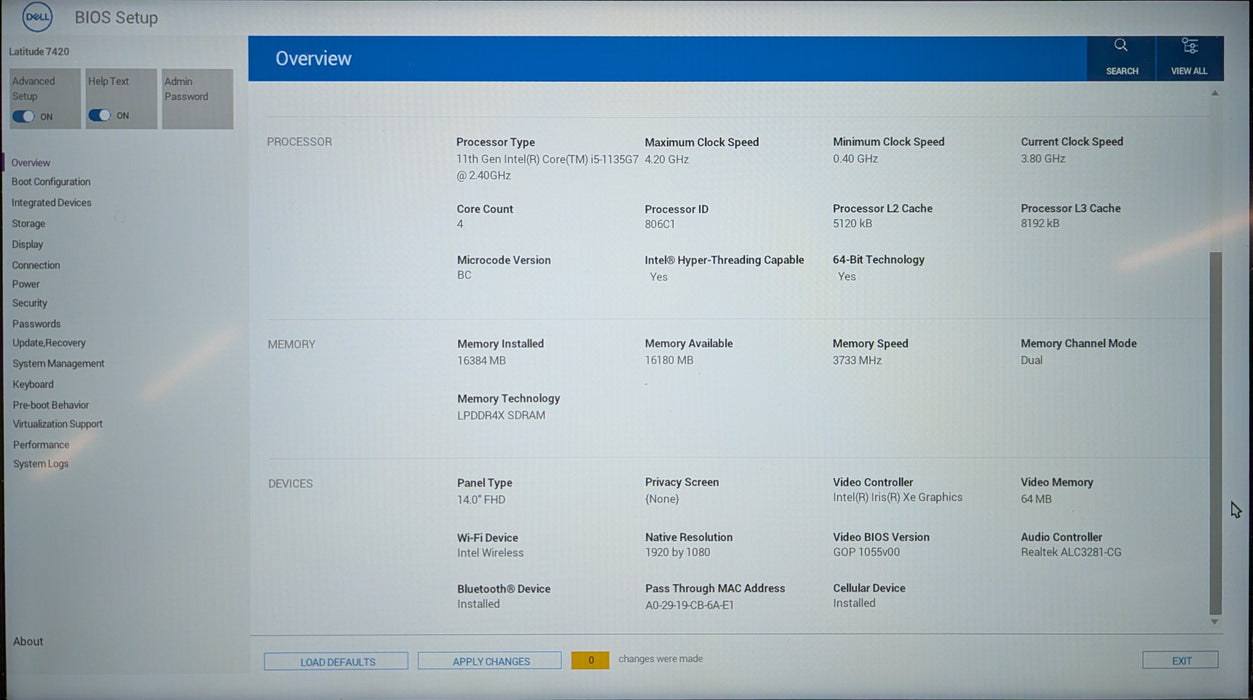Open Keyboard settings
This screenshot has width=1253, height=700.
33,384
